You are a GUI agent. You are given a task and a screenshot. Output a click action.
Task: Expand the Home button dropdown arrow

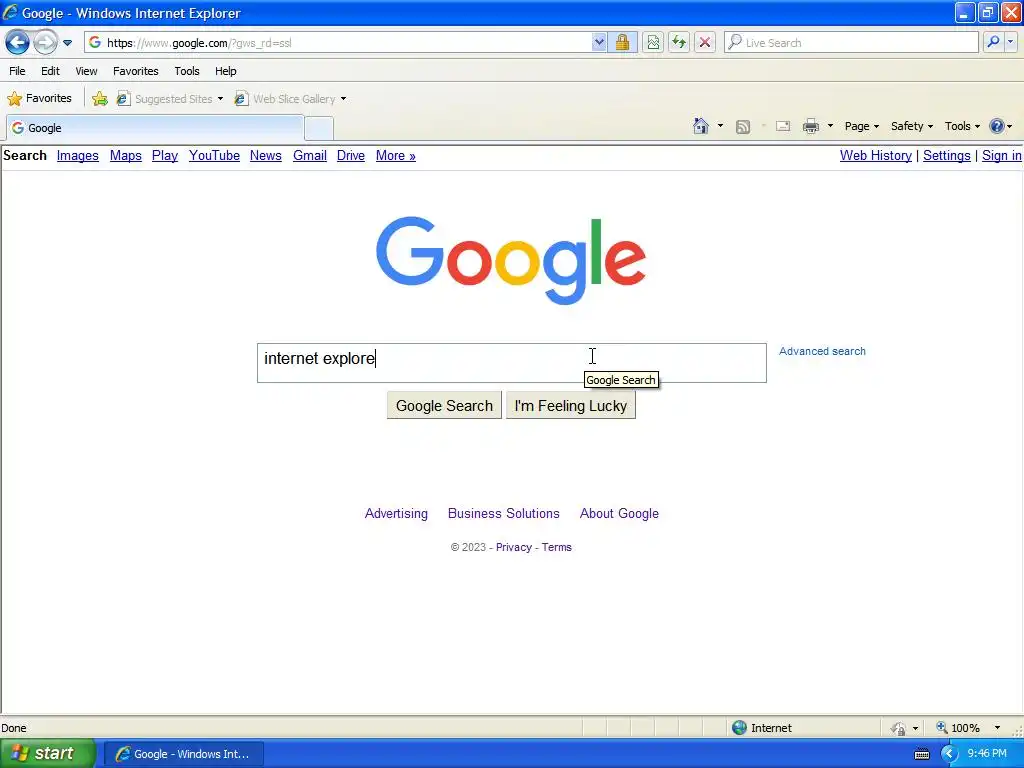pos(720,126)
